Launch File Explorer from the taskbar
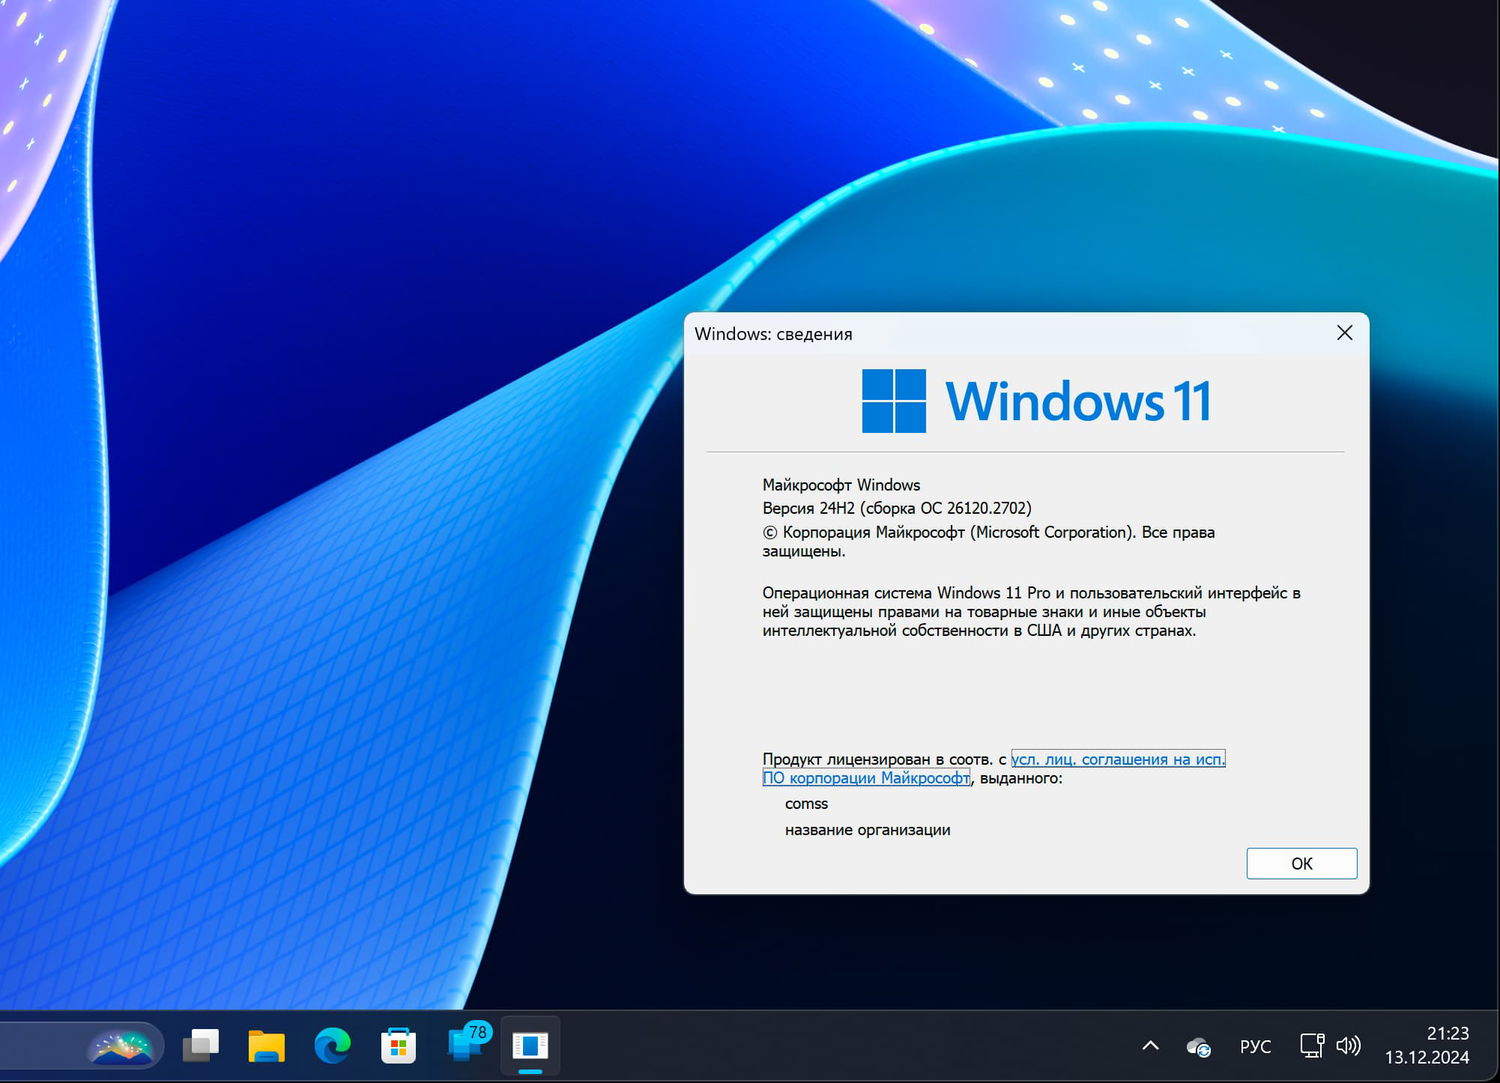This screenshot has height=1083, width=1500. [x=265, y=1045]
